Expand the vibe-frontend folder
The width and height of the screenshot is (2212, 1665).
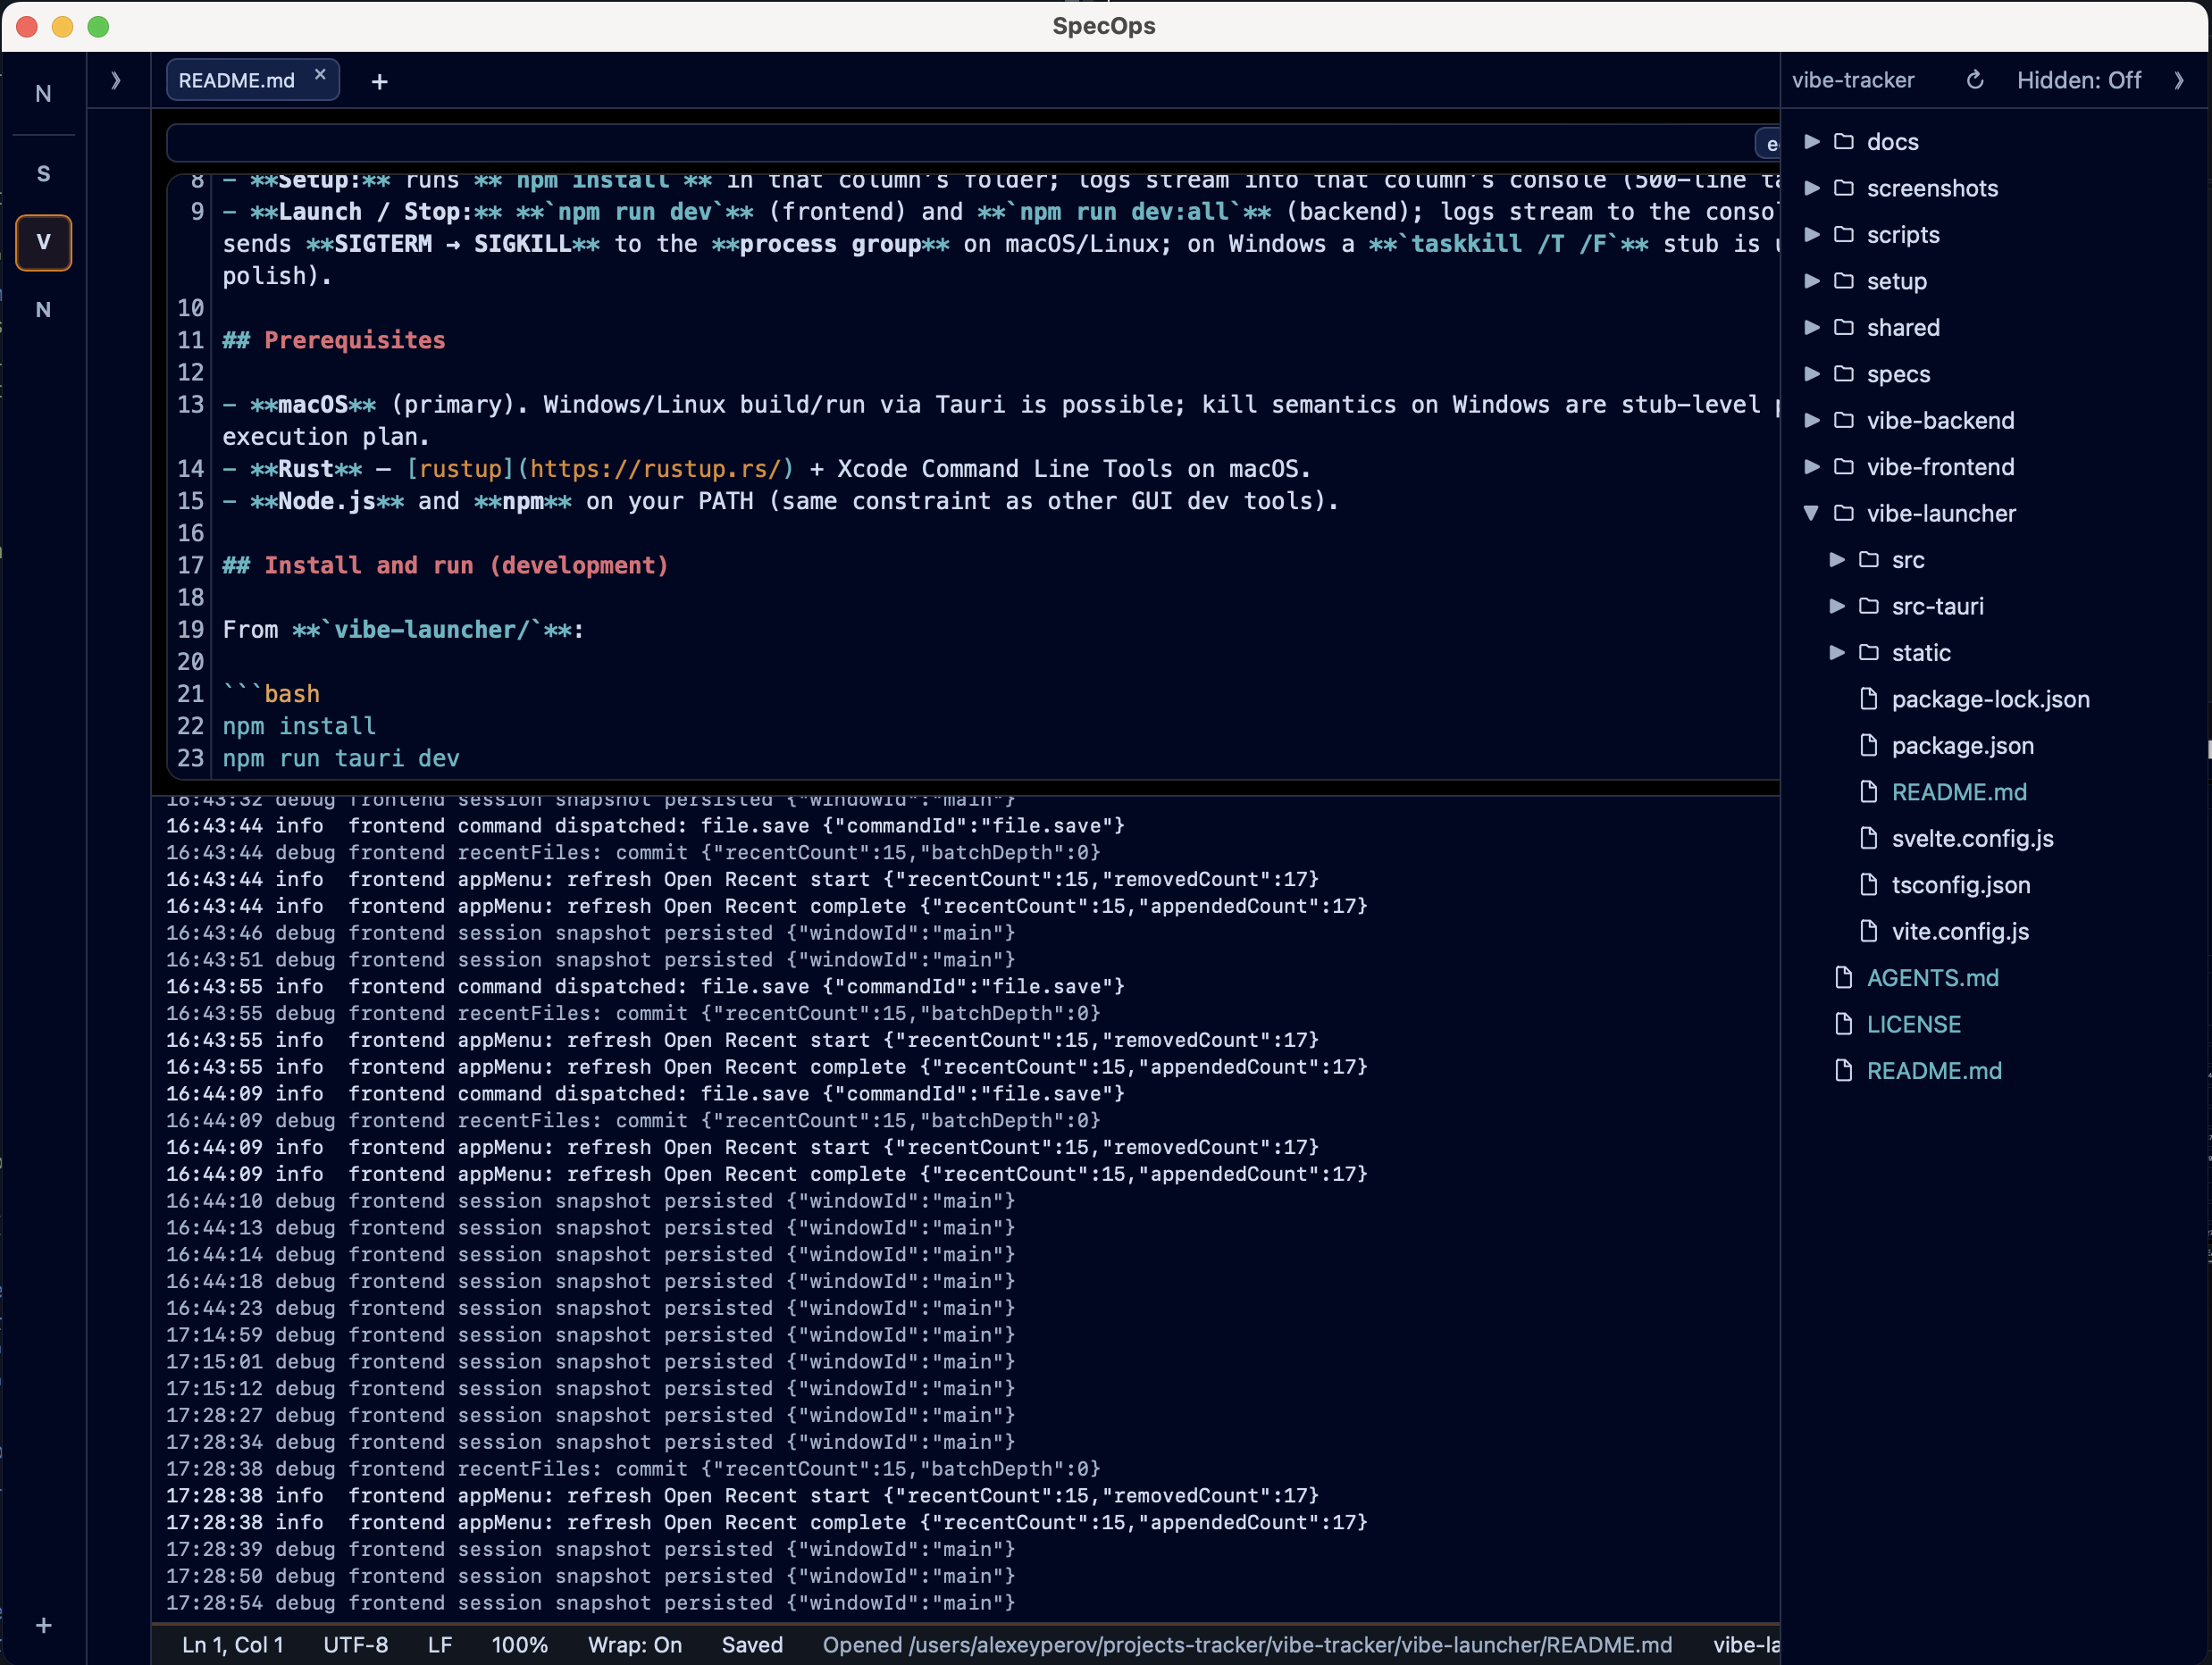click(1811, 467)
